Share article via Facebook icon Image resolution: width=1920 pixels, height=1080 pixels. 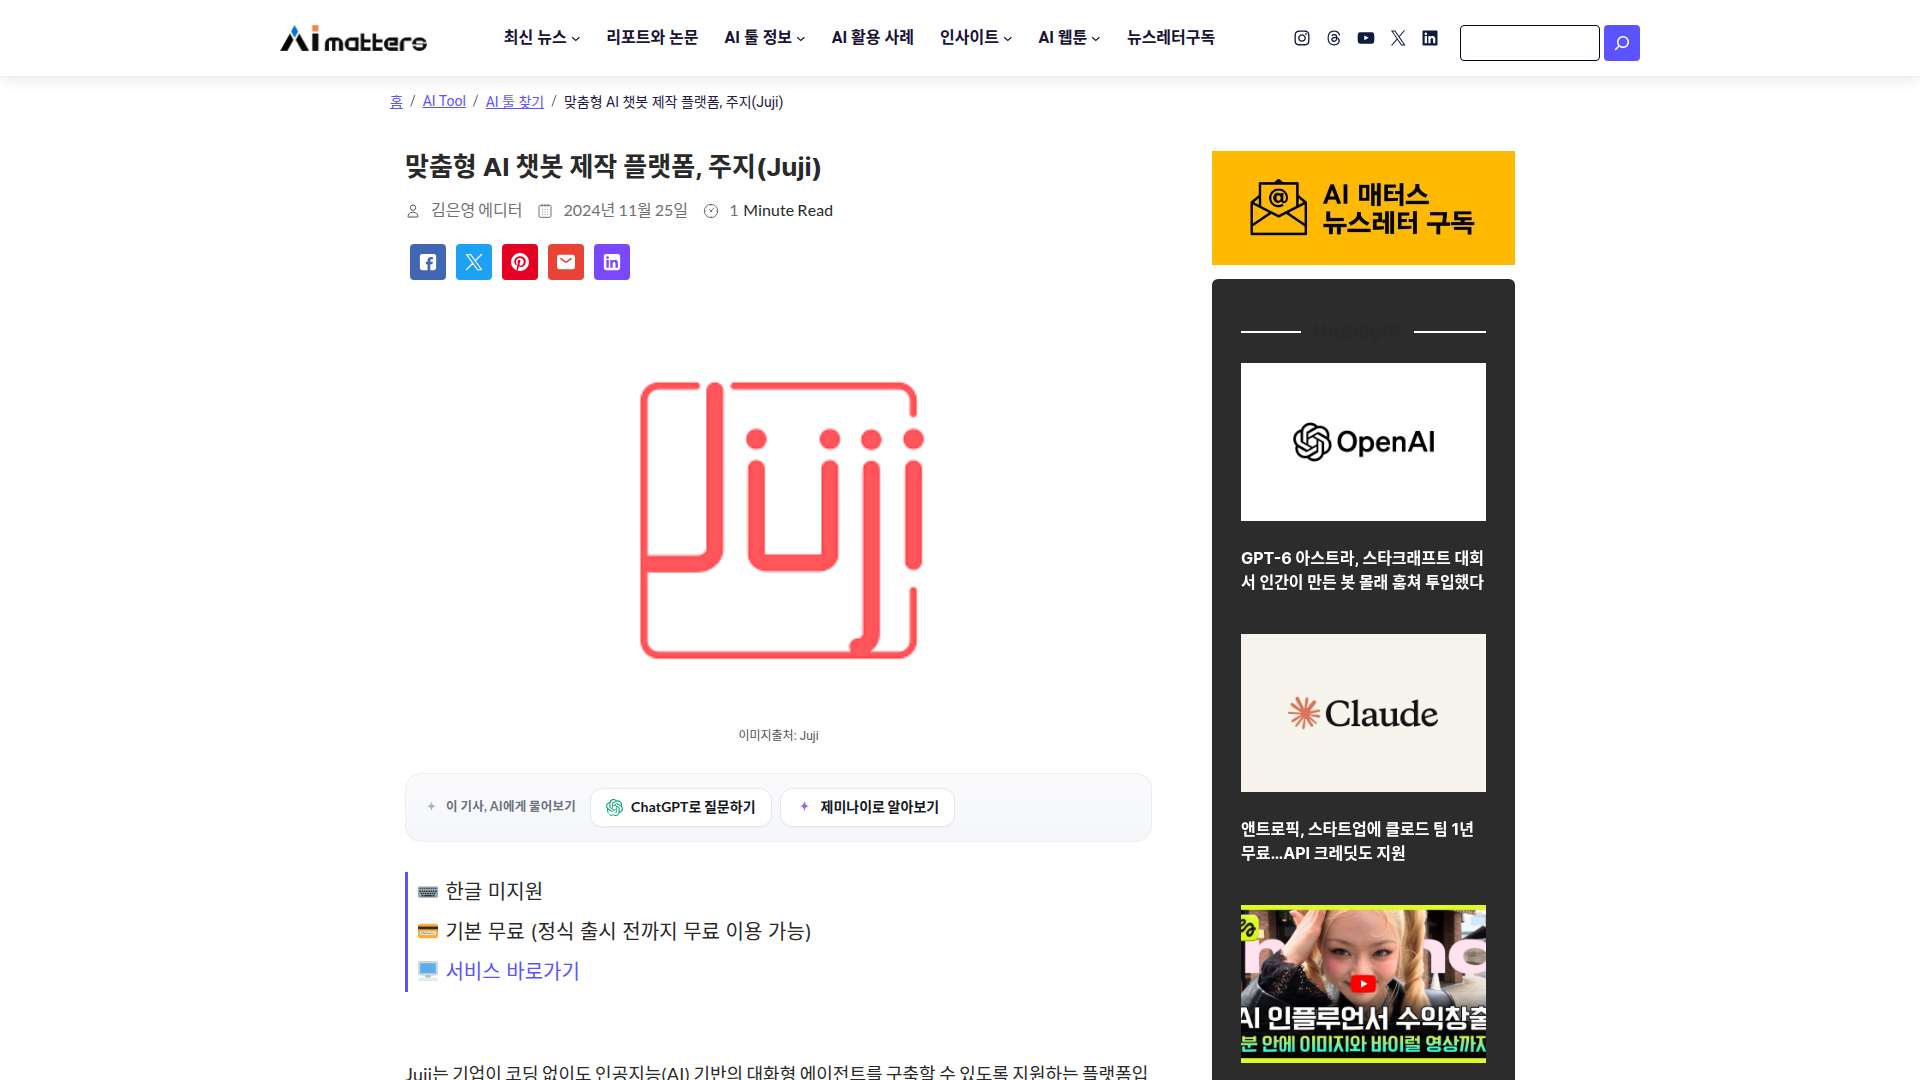(428, 262)
